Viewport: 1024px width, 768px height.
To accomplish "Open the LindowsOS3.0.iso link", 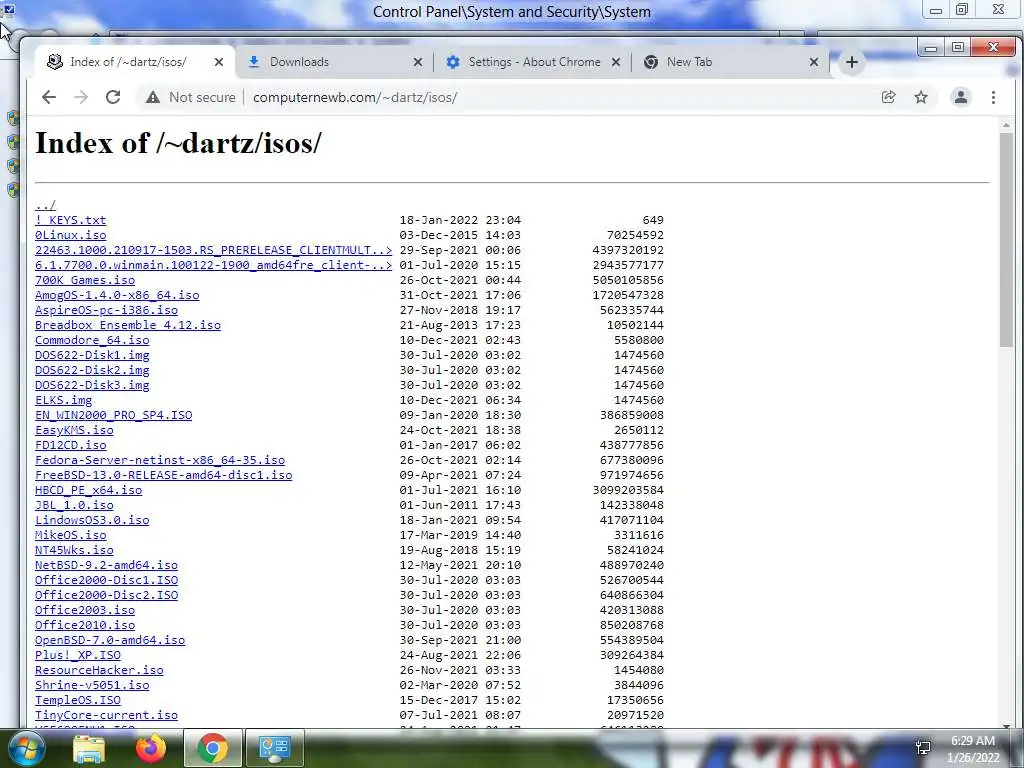I will point(92,520).
